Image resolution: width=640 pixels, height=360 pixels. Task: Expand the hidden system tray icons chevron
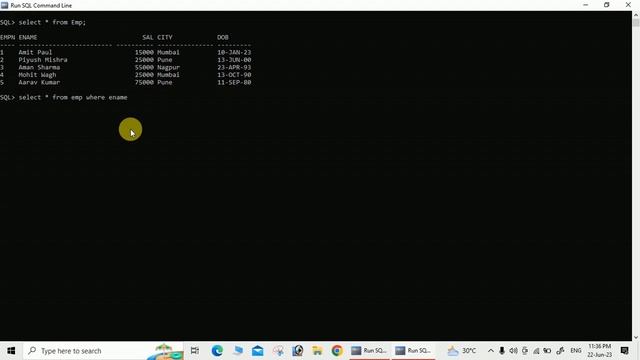pos(491,351)
